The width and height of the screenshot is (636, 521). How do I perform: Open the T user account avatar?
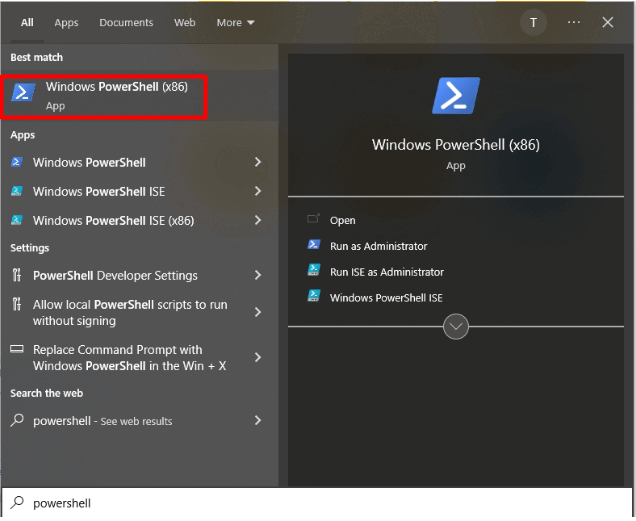pos(533,22)
